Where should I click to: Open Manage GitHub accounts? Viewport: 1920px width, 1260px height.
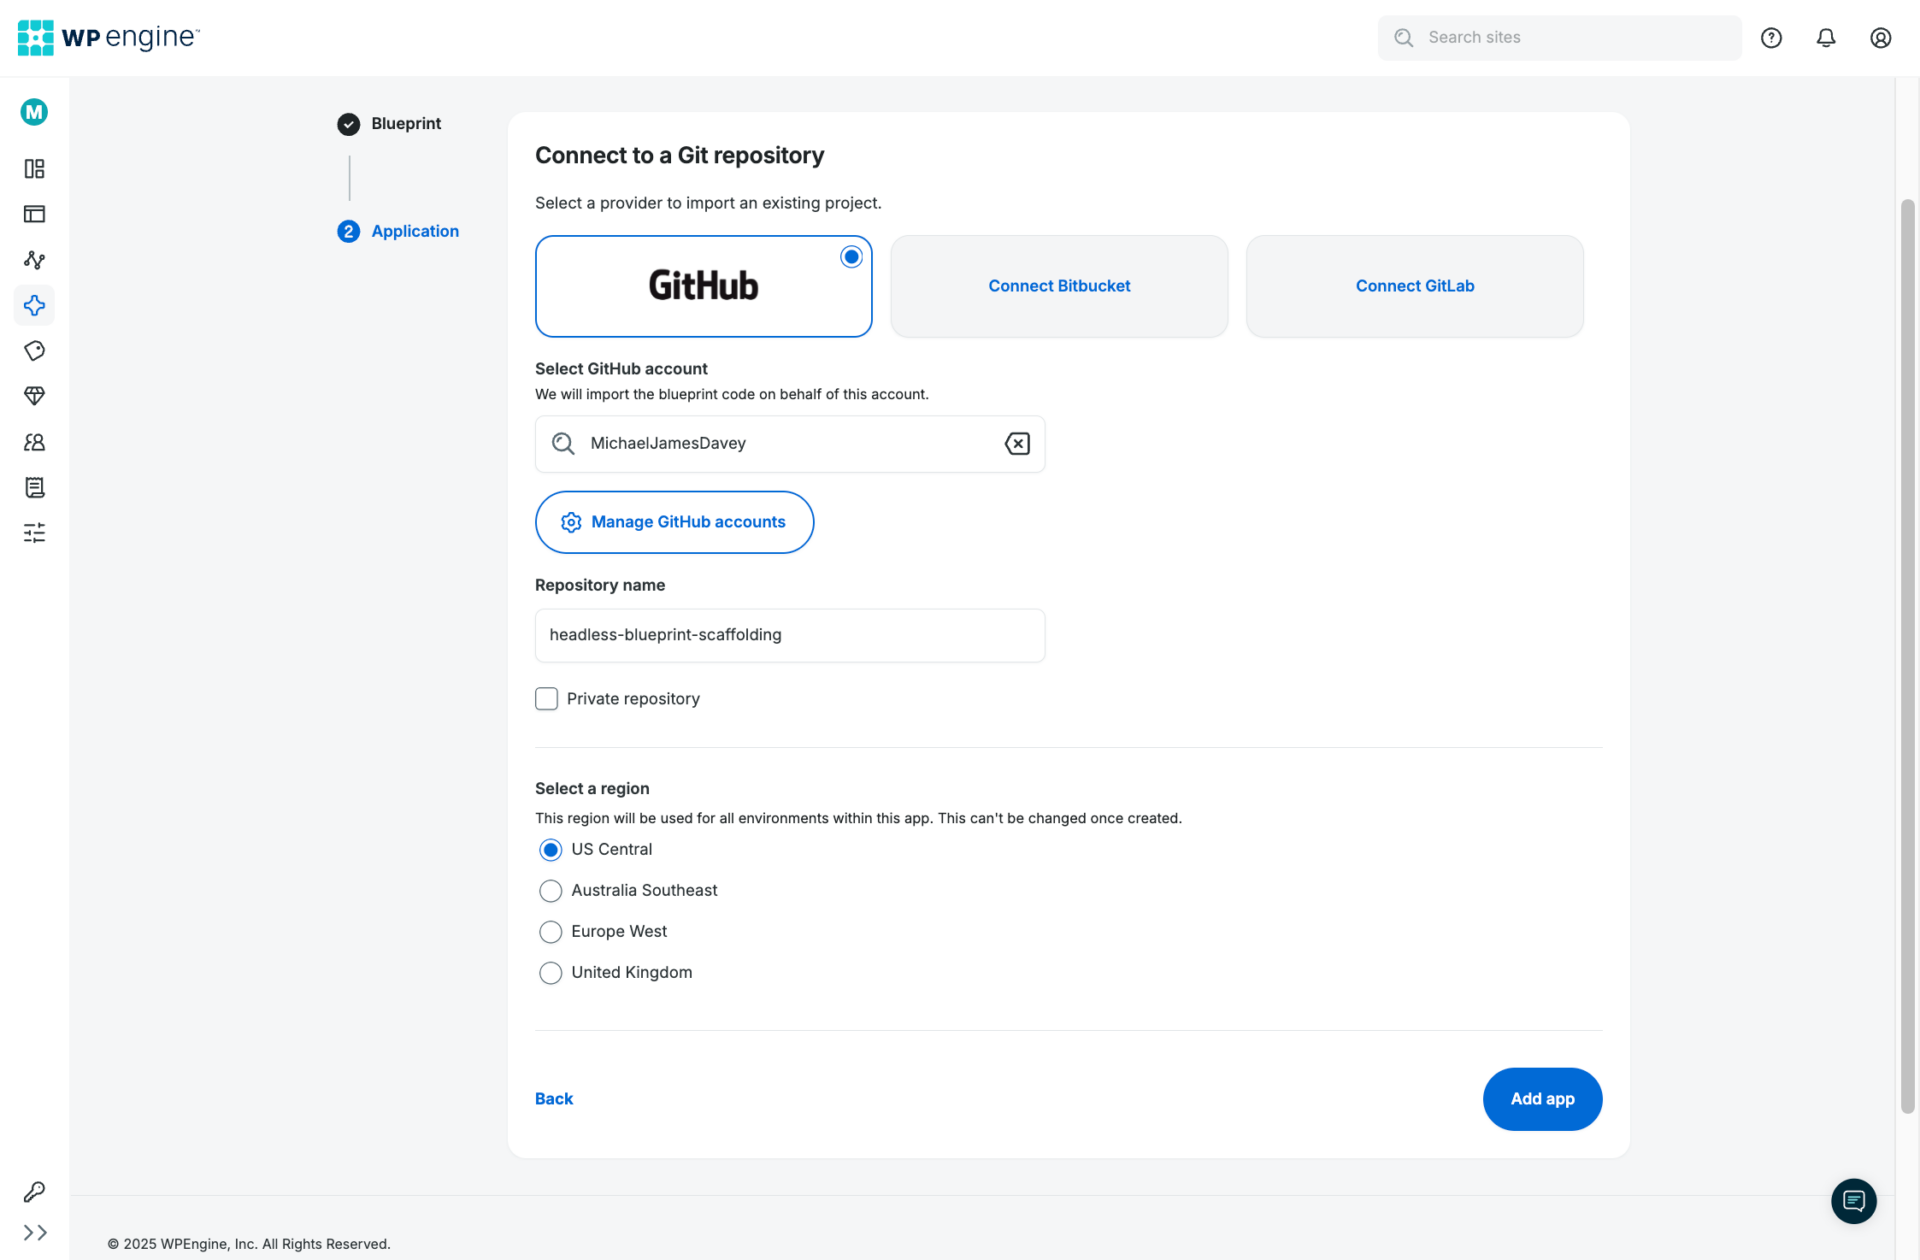click(674, 521)
